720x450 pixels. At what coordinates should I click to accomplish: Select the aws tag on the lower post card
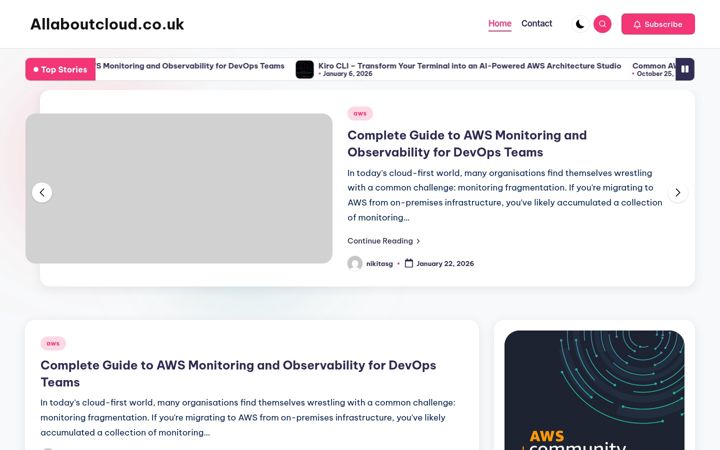(53, 343)
